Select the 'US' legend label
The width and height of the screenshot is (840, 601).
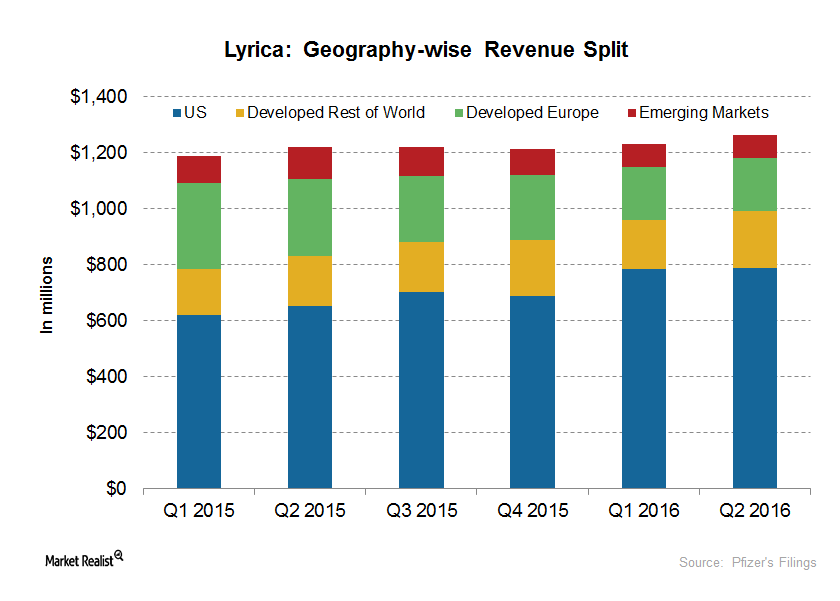pyautogui.click(x=195, y=112)
